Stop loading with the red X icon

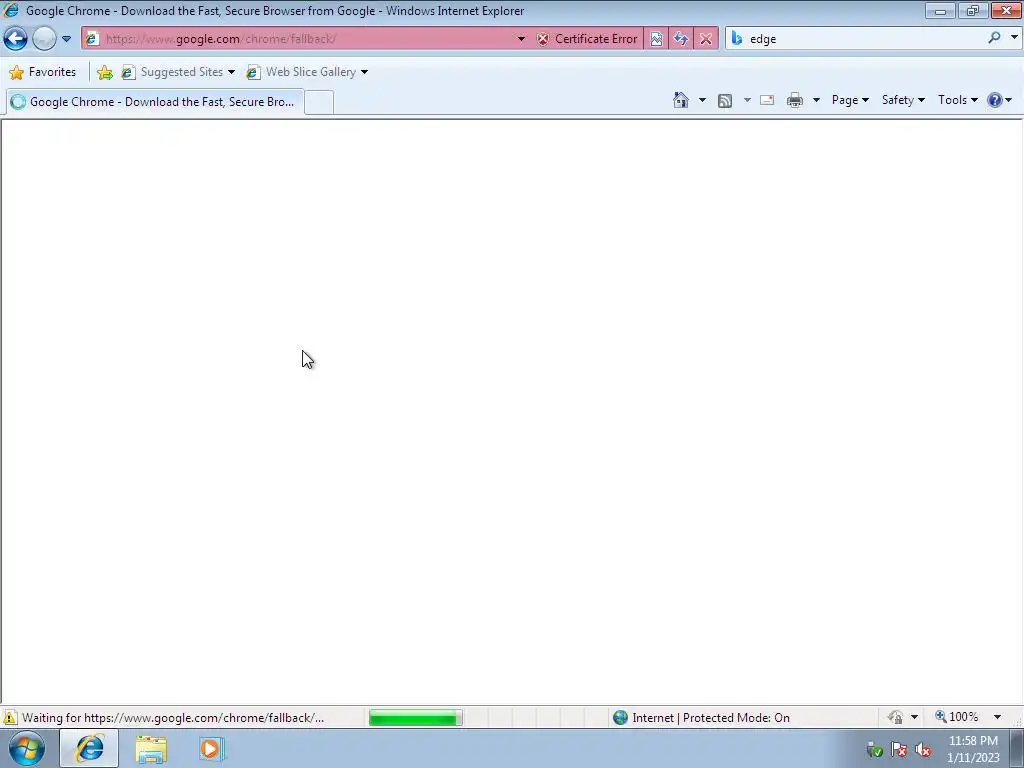click(x=706, y=39)
